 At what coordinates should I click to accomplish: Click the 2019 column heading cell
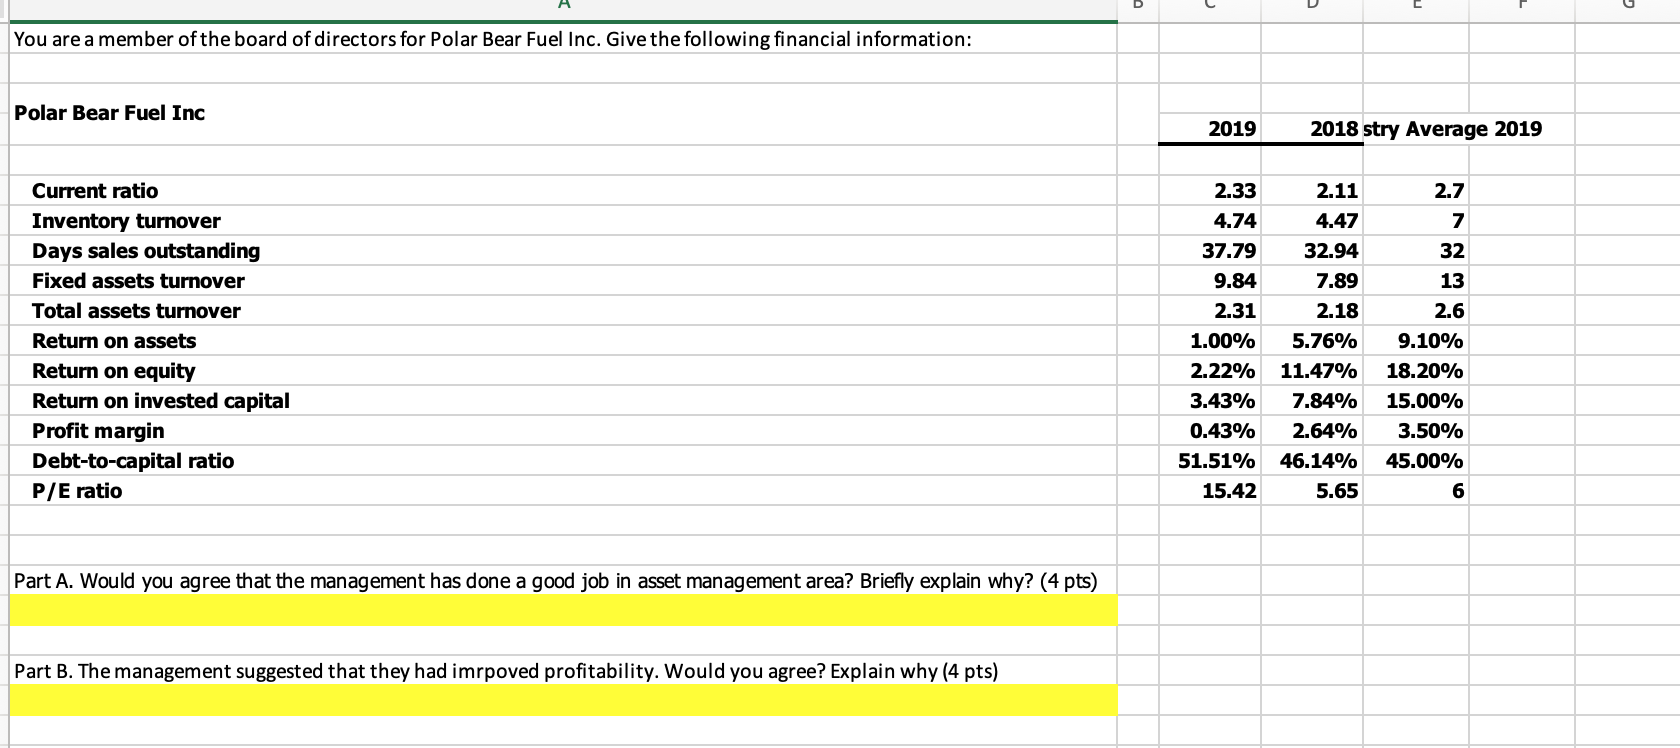pos(1210,129)
